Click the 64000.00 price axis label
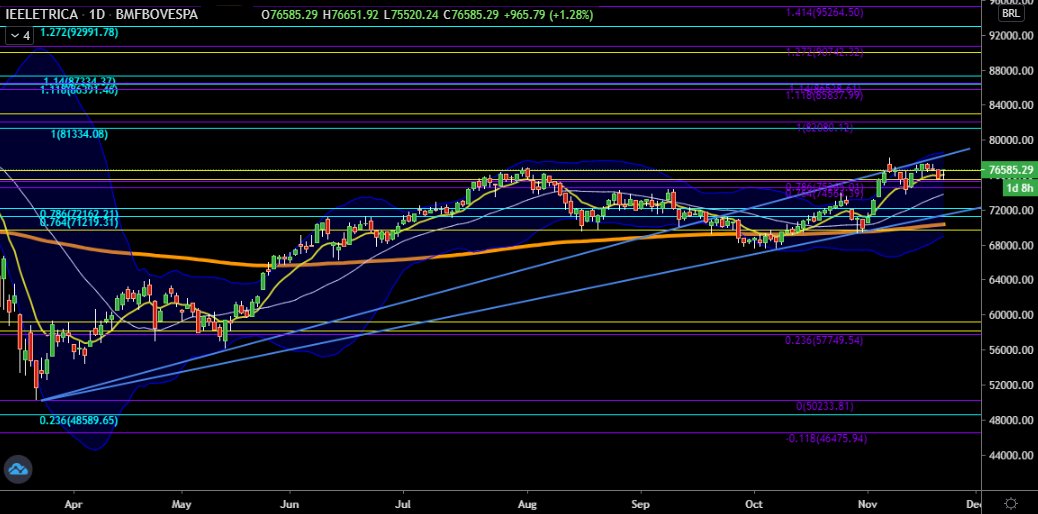 pyautogui.click(x=1011, y=280)
